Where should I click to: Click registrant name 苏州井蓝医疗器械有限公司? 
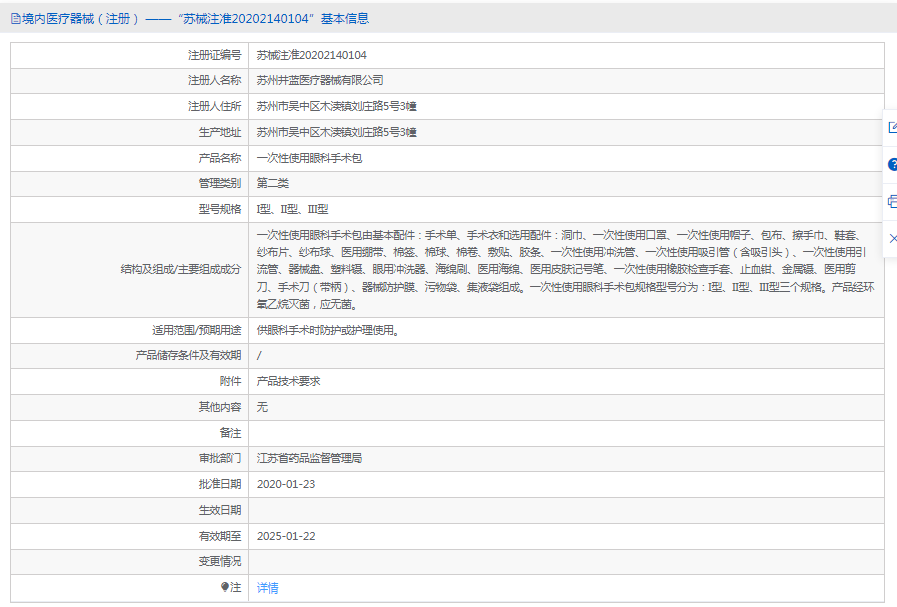[320, 80]
